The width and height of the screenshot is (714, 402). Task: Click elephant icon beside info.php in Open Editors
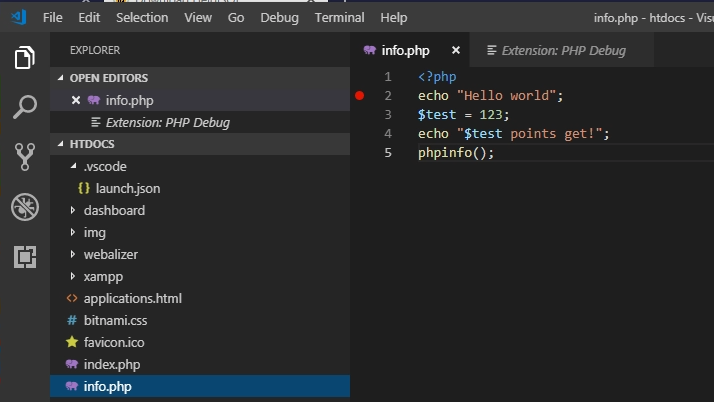pyautogui.click(x=94, y=100)
